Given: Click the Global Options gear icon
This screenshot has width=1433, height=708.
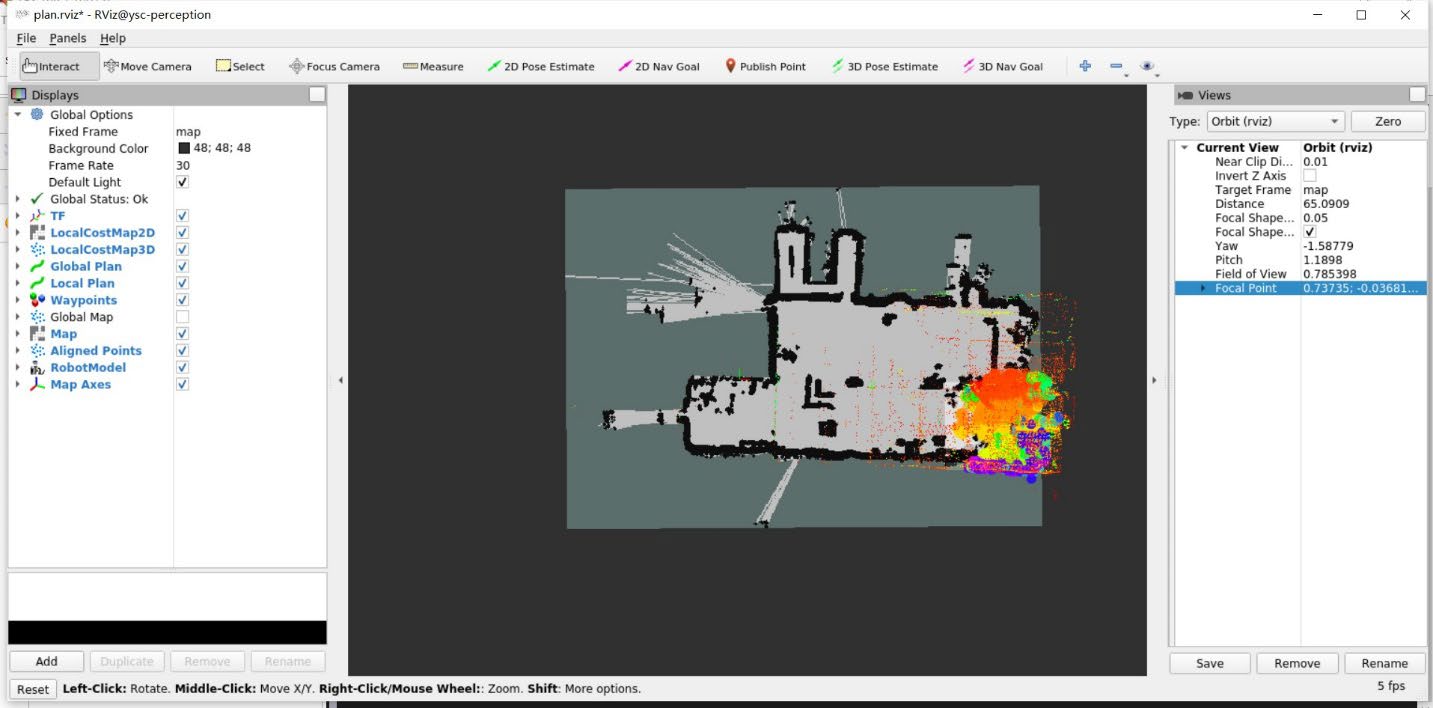Looking at the screenshot, I should click(x=38, y=114).
